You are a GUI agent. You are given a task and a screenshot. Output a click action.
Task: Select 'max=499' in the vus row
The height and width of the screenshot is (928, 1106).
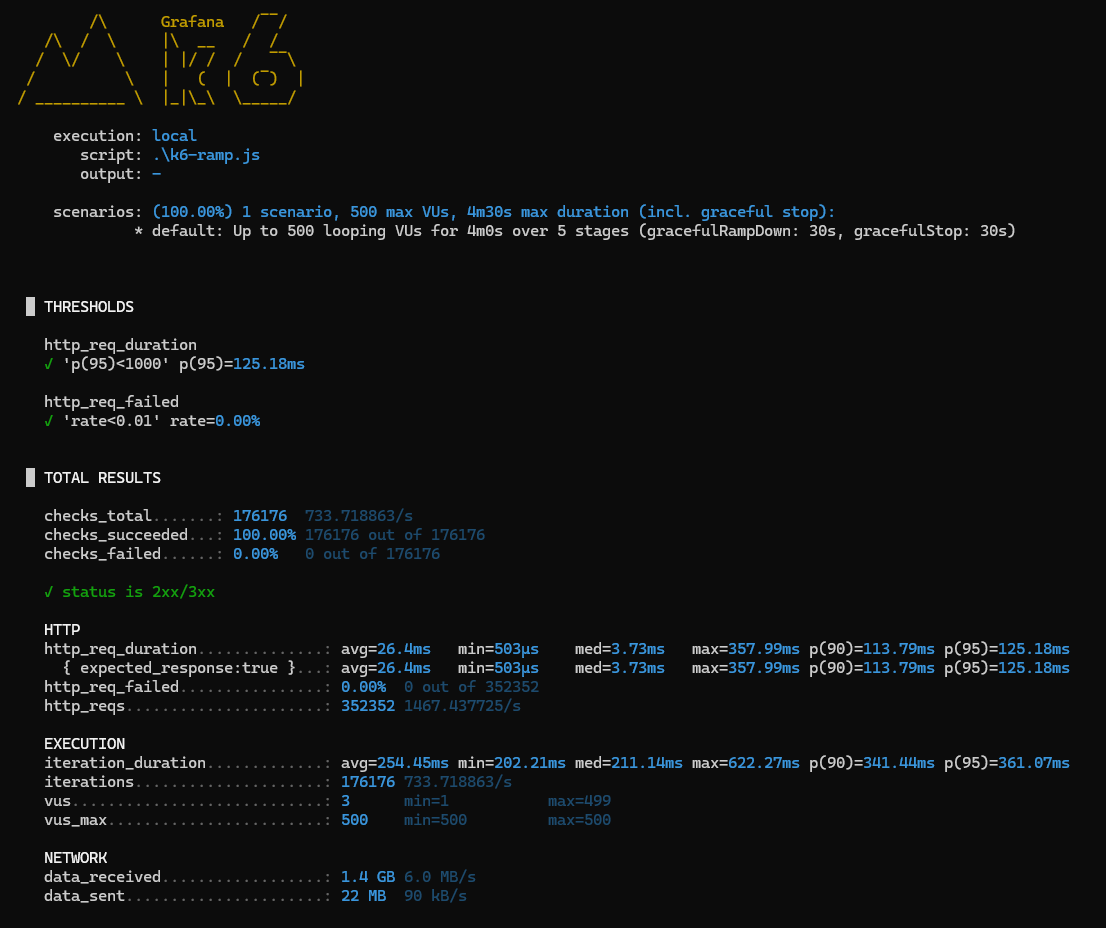pyautogui.click(x=579, y=801)
